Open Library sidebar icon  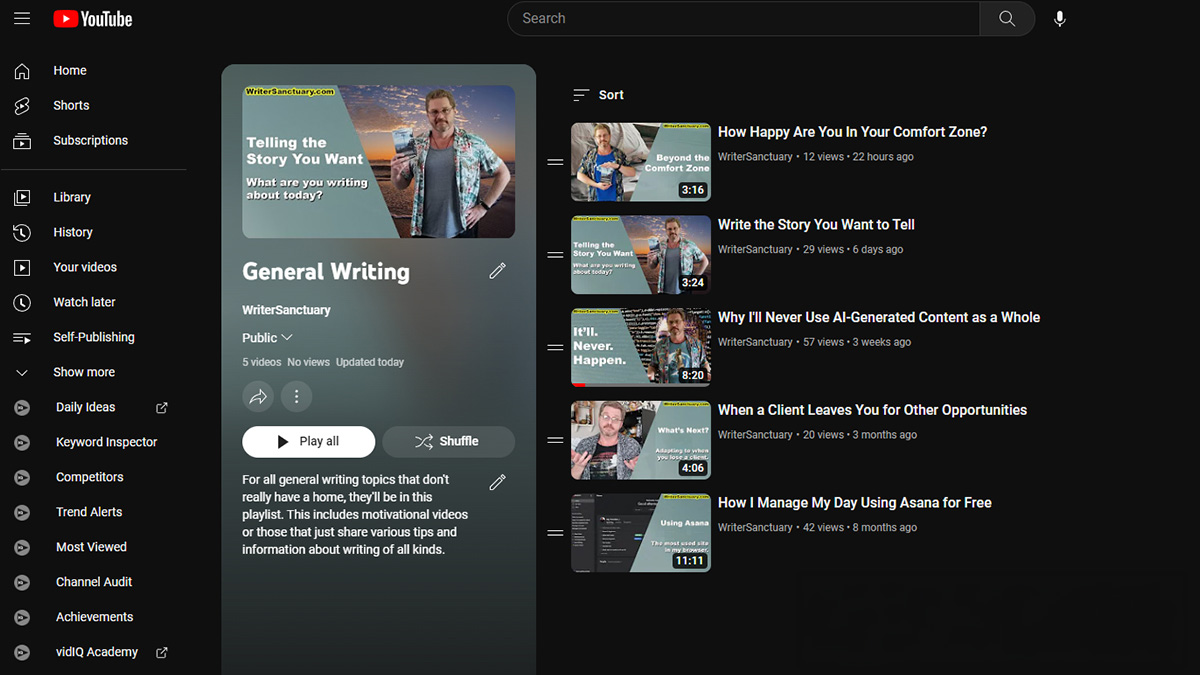tap(22, 198)
